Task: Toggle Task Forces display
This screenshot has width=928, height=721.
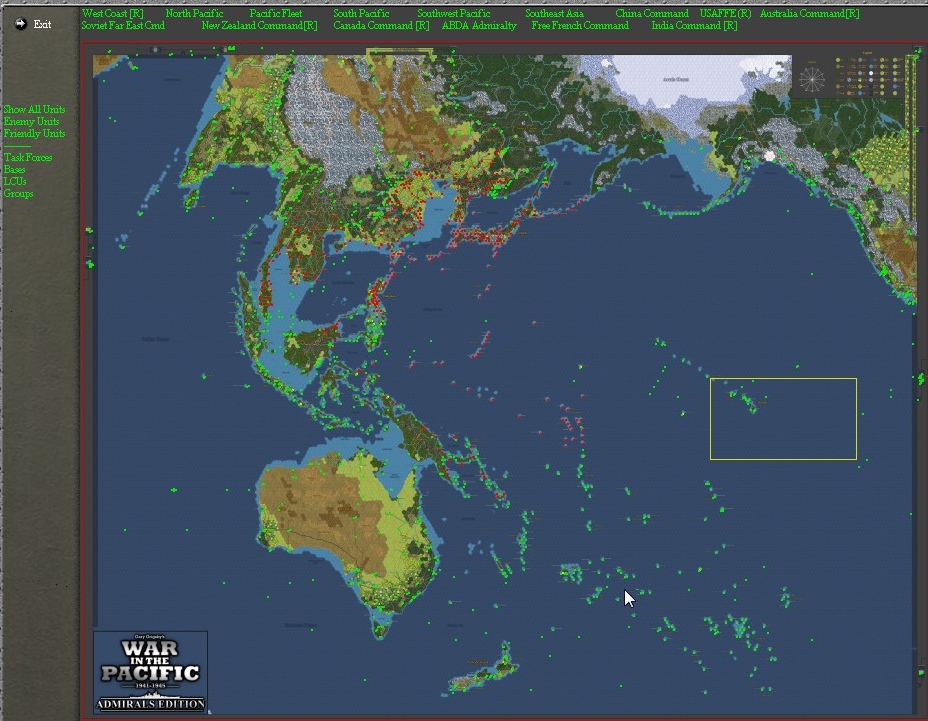Action: point(28,157)
